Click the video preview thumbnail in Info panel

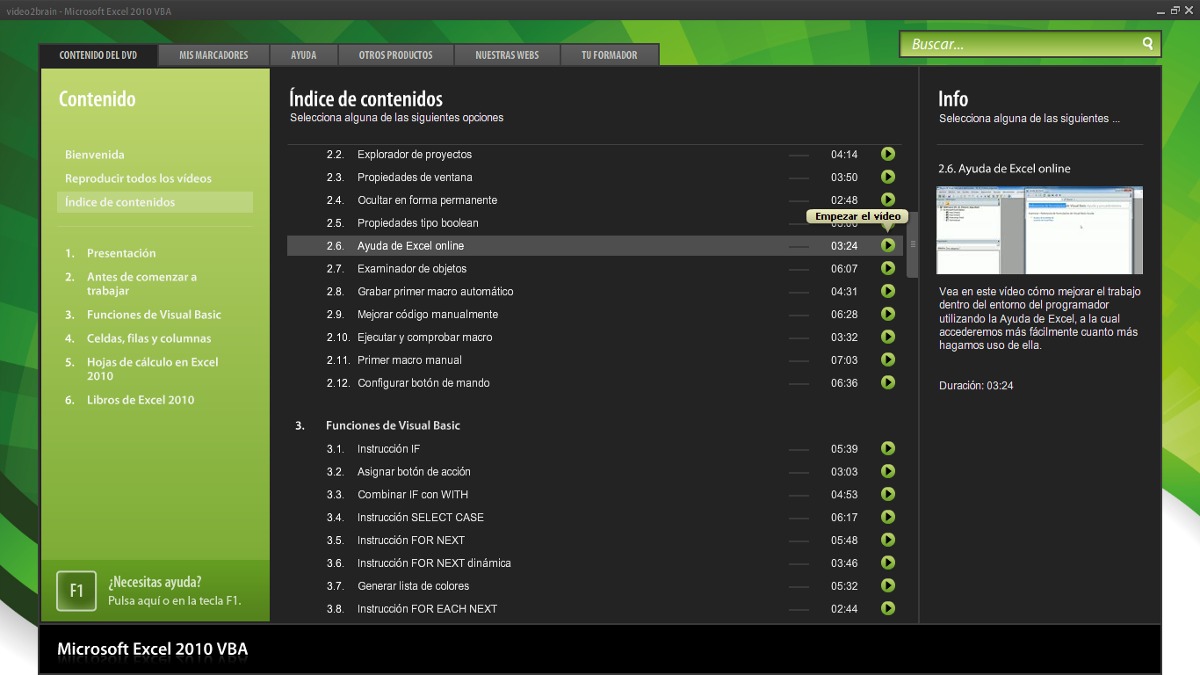1039,230
